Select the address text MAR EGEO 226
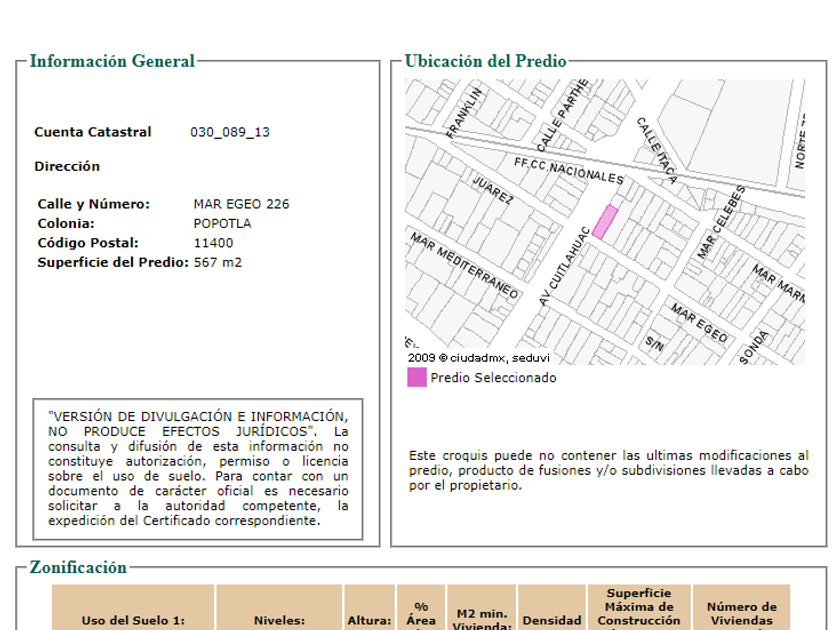 point(241,204)
